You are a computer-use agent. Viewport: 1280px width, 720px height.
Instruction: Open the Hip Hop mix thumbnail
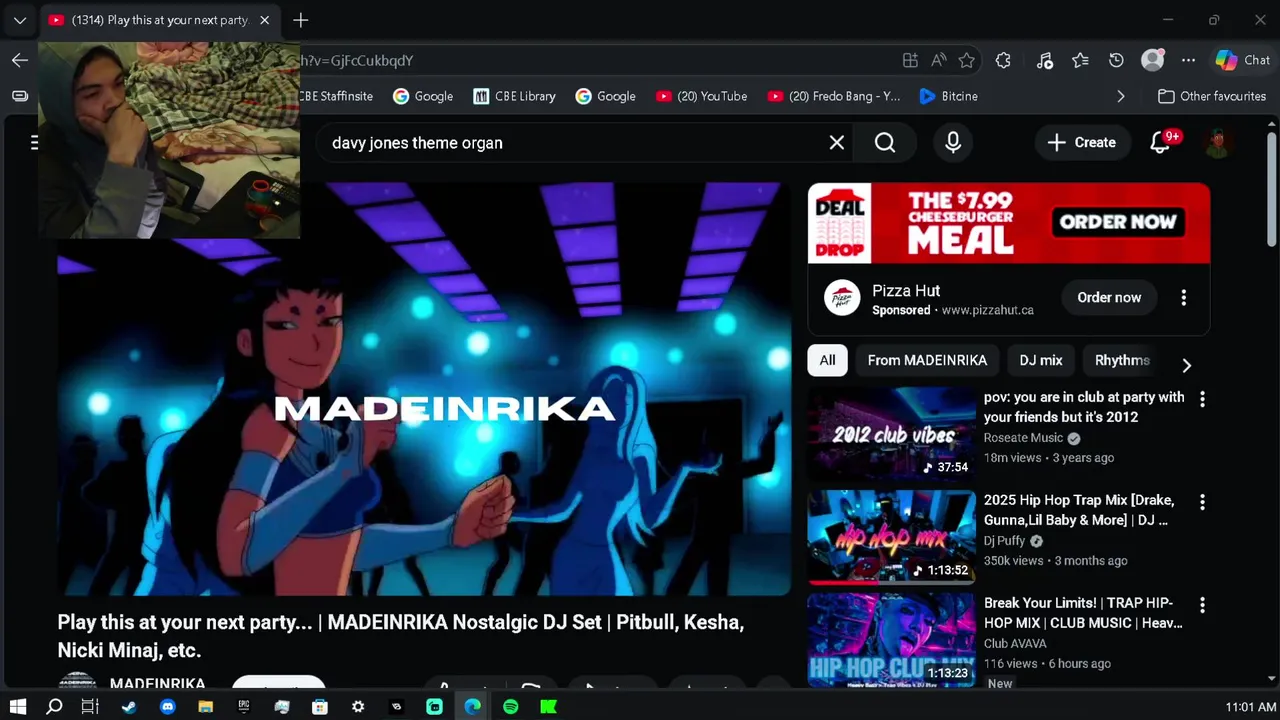pos(891,537)
